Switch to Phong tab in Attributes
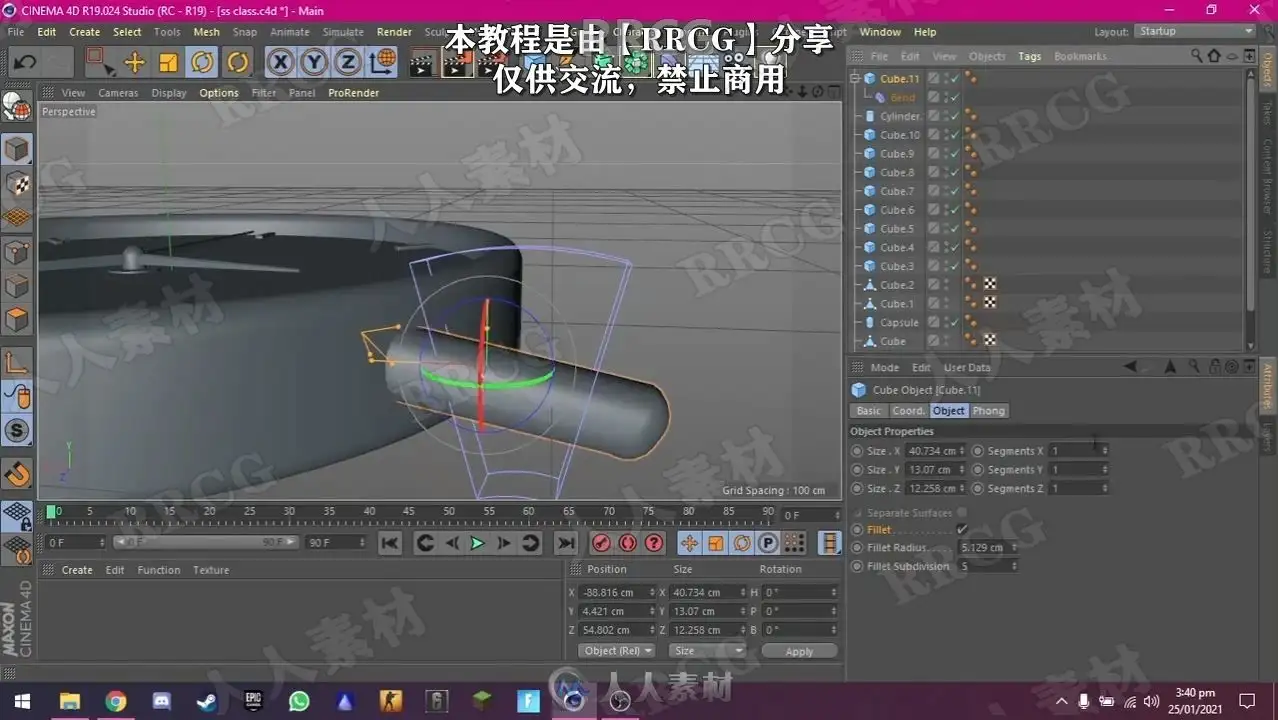This screenshot has height=720, width=1278. coord(988,411)
